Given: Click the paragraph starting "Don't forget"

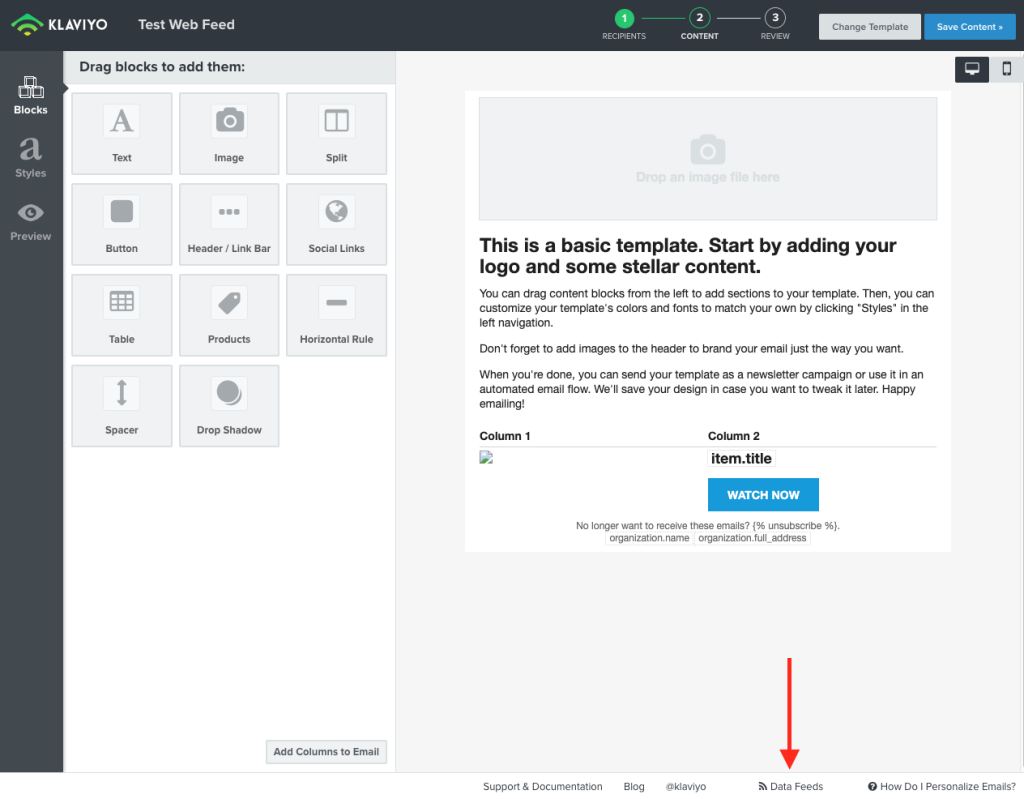Looking at the screenshot, I should point(692,349).
